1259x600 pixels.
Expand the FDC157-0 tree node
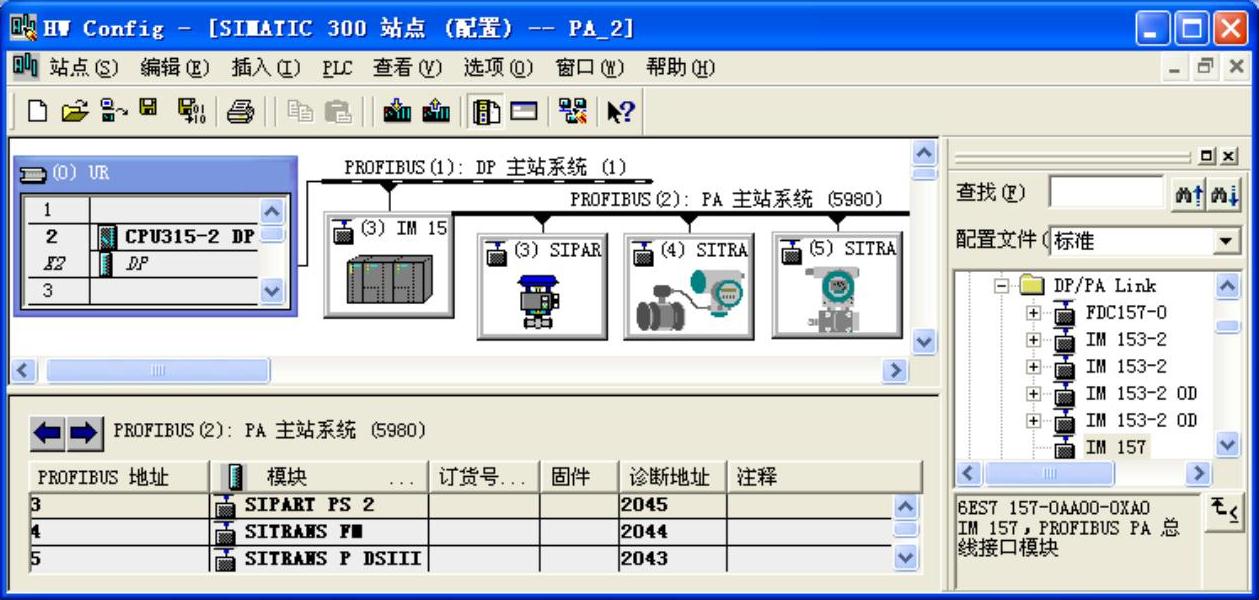pos(1033,313)
